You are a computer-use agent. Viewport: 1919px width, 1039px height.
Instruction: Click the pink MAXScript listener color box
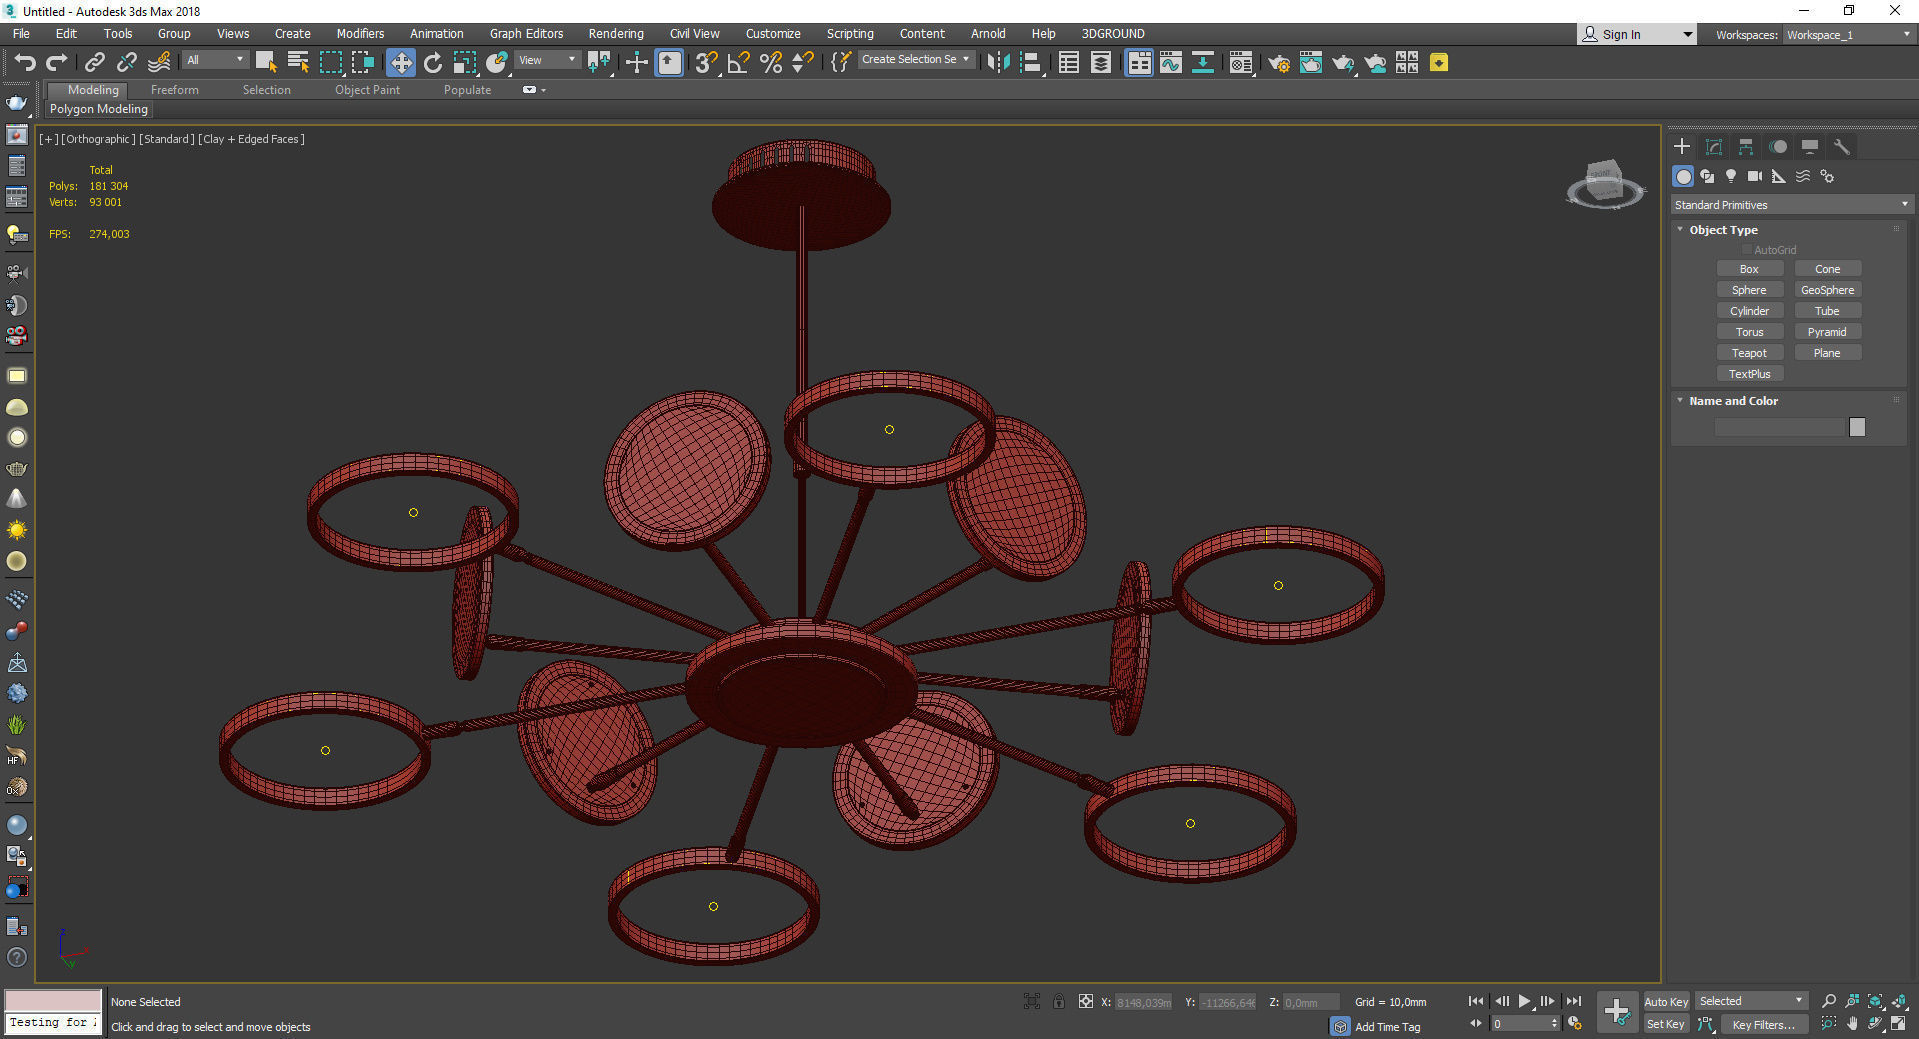pyautogui.click(x=53, y=1000)
